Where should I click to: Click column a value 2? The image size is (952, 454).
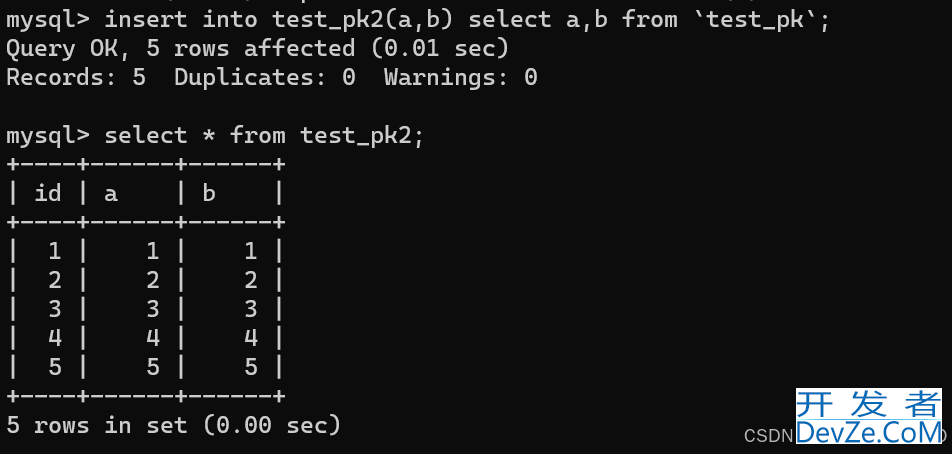[153, 280]
